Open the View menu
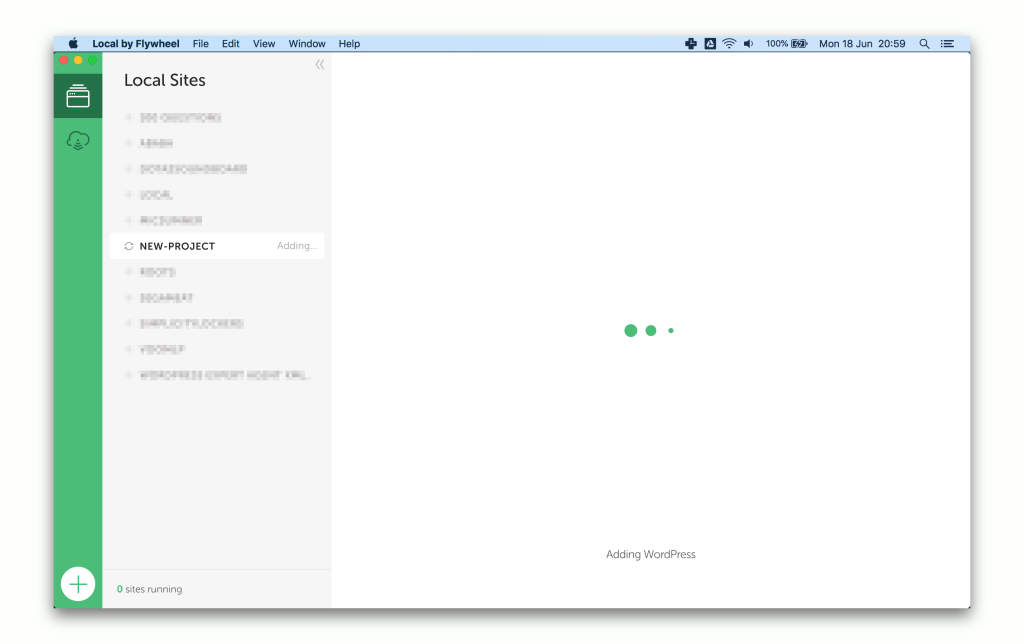The image size is (1024, 644). 264,44
